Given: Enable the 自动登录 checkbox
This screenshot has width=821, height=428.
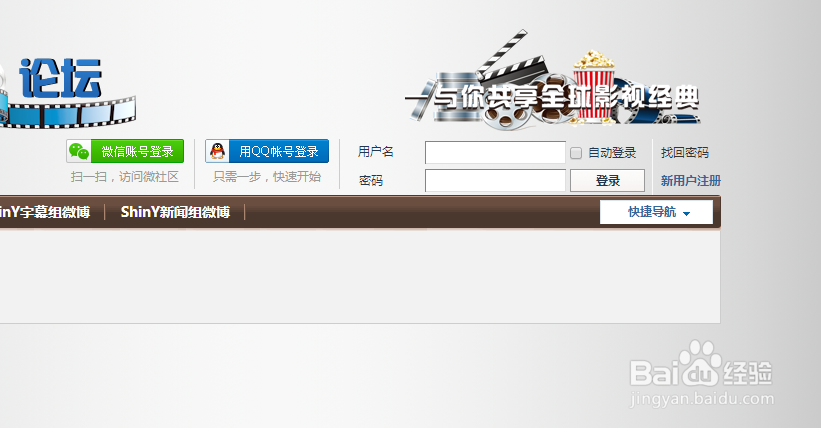Looking at the screenshot, I should (576, 153).
